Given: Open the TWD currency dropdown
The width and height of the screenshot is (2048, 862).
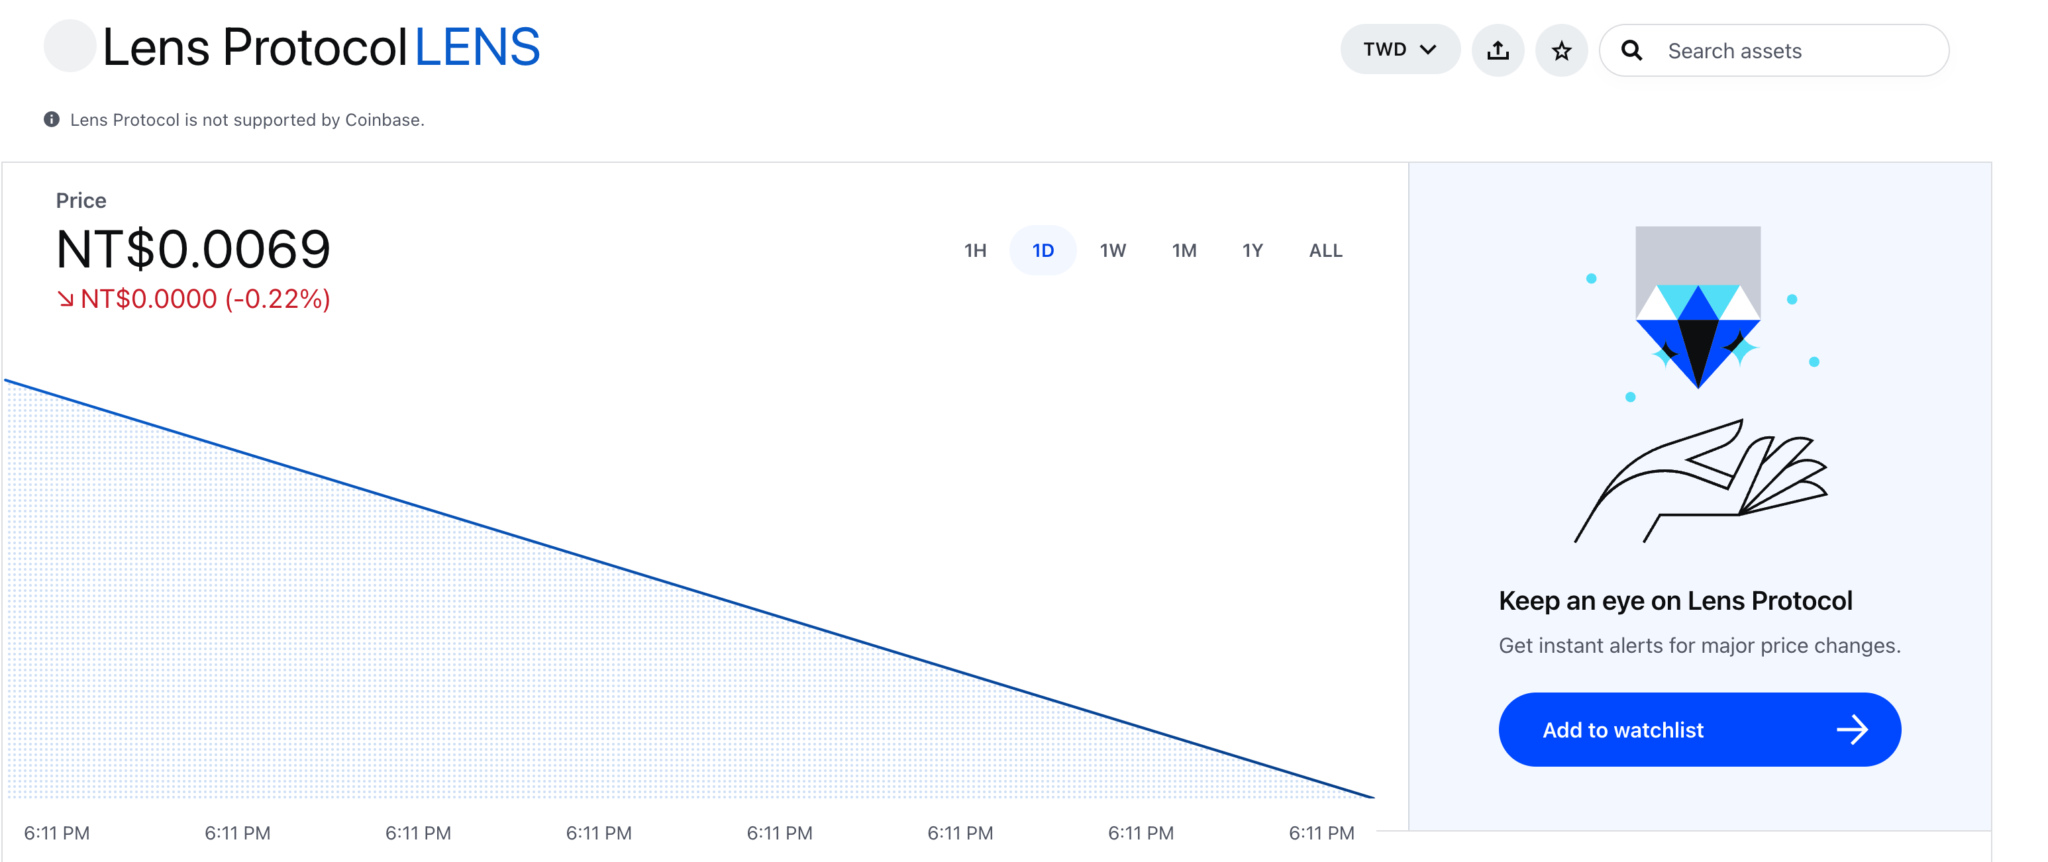Looking at the screenshot, I should (x=1400, y=49).
